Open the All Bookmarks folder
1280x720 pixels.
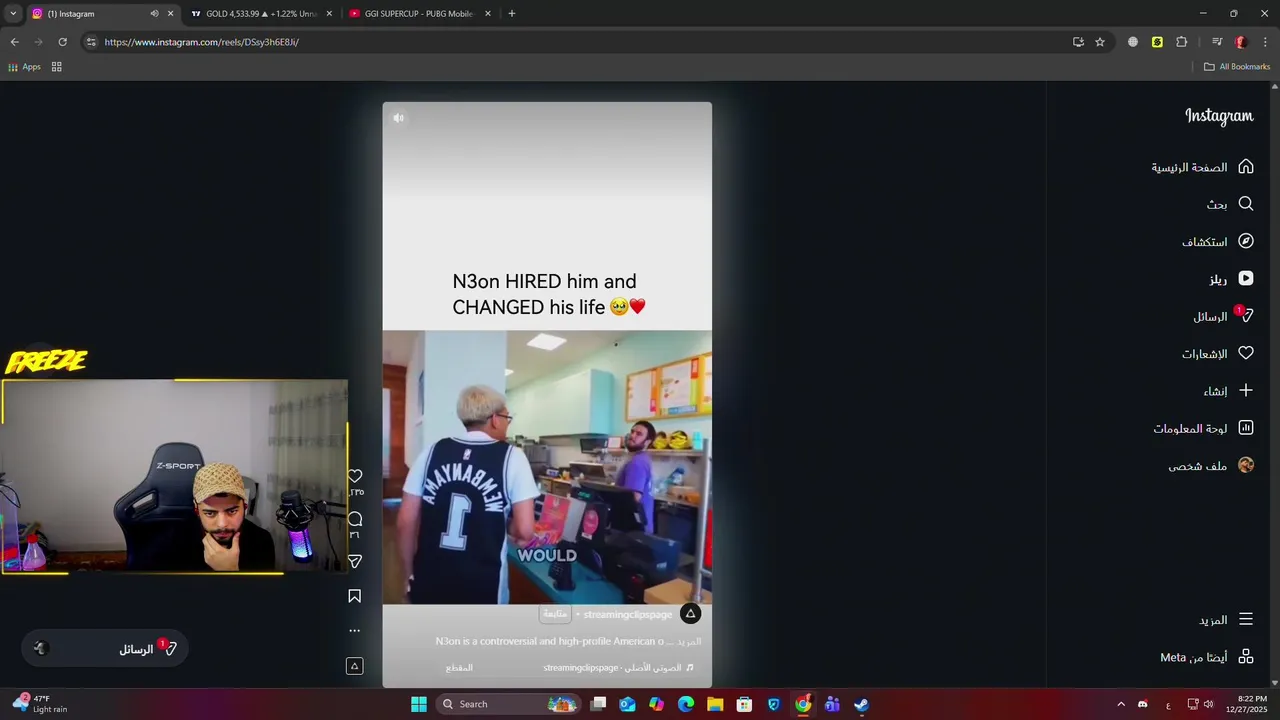pos(1237,67)
